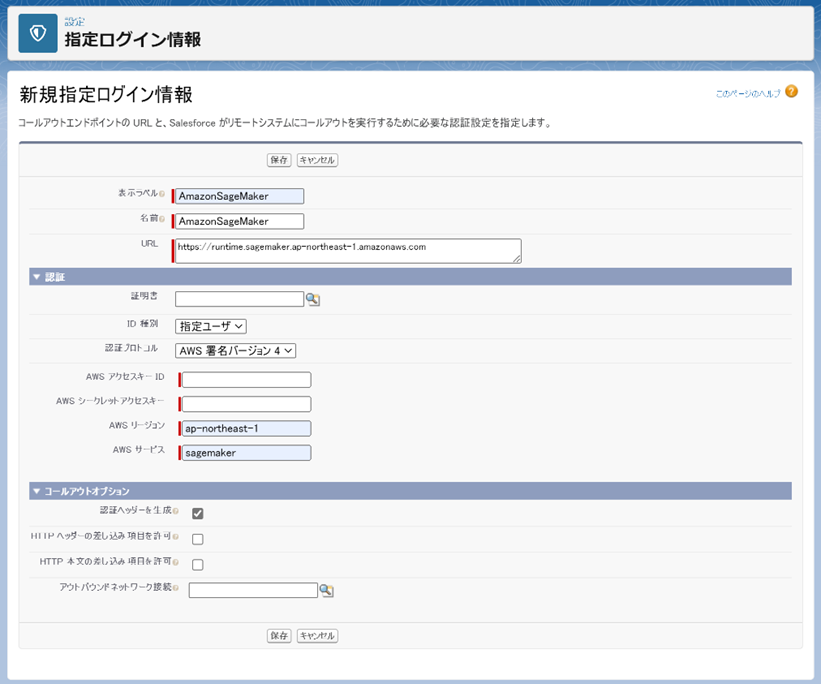The height and width of the screenshot is (684, 821).
Task: Click the 新規指定ログイン情報 heading text
Action: 106,95
